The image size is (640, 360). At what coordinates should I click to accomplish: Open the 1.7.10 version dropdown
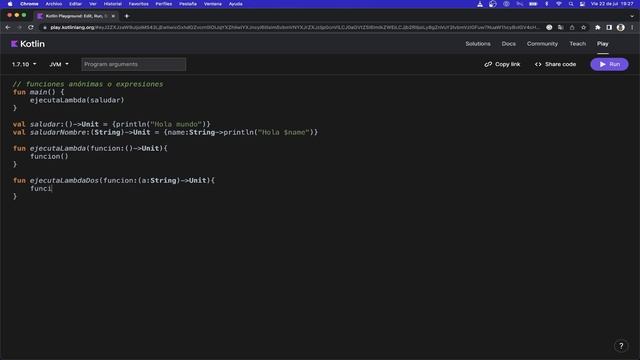pyautogui.click(x=24, y=64)
